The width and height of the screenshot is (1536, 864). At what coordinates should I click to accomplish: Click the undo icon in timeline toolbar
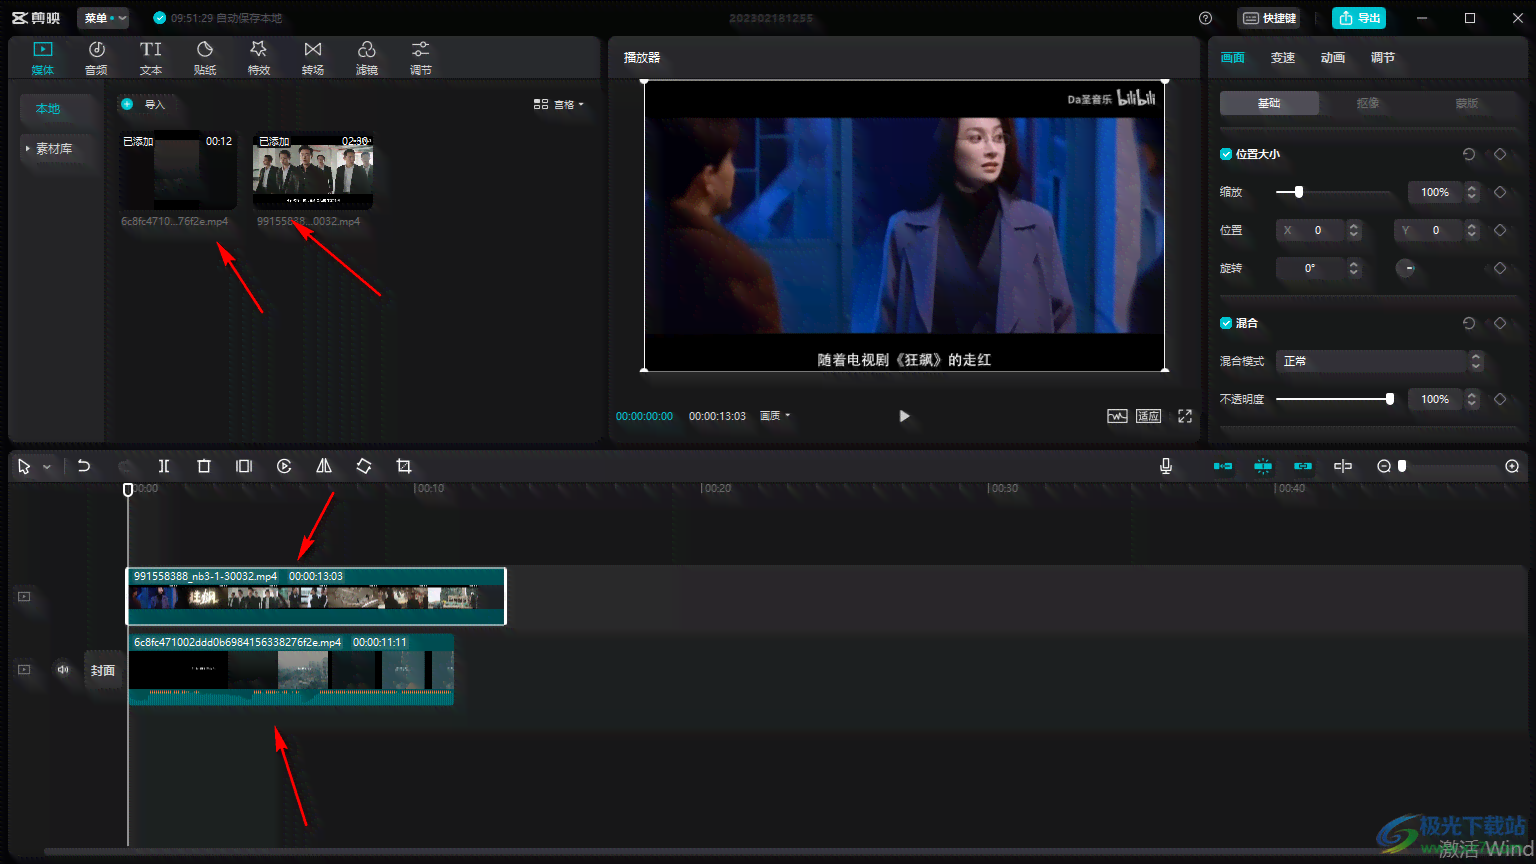click(x=84, y=466)
